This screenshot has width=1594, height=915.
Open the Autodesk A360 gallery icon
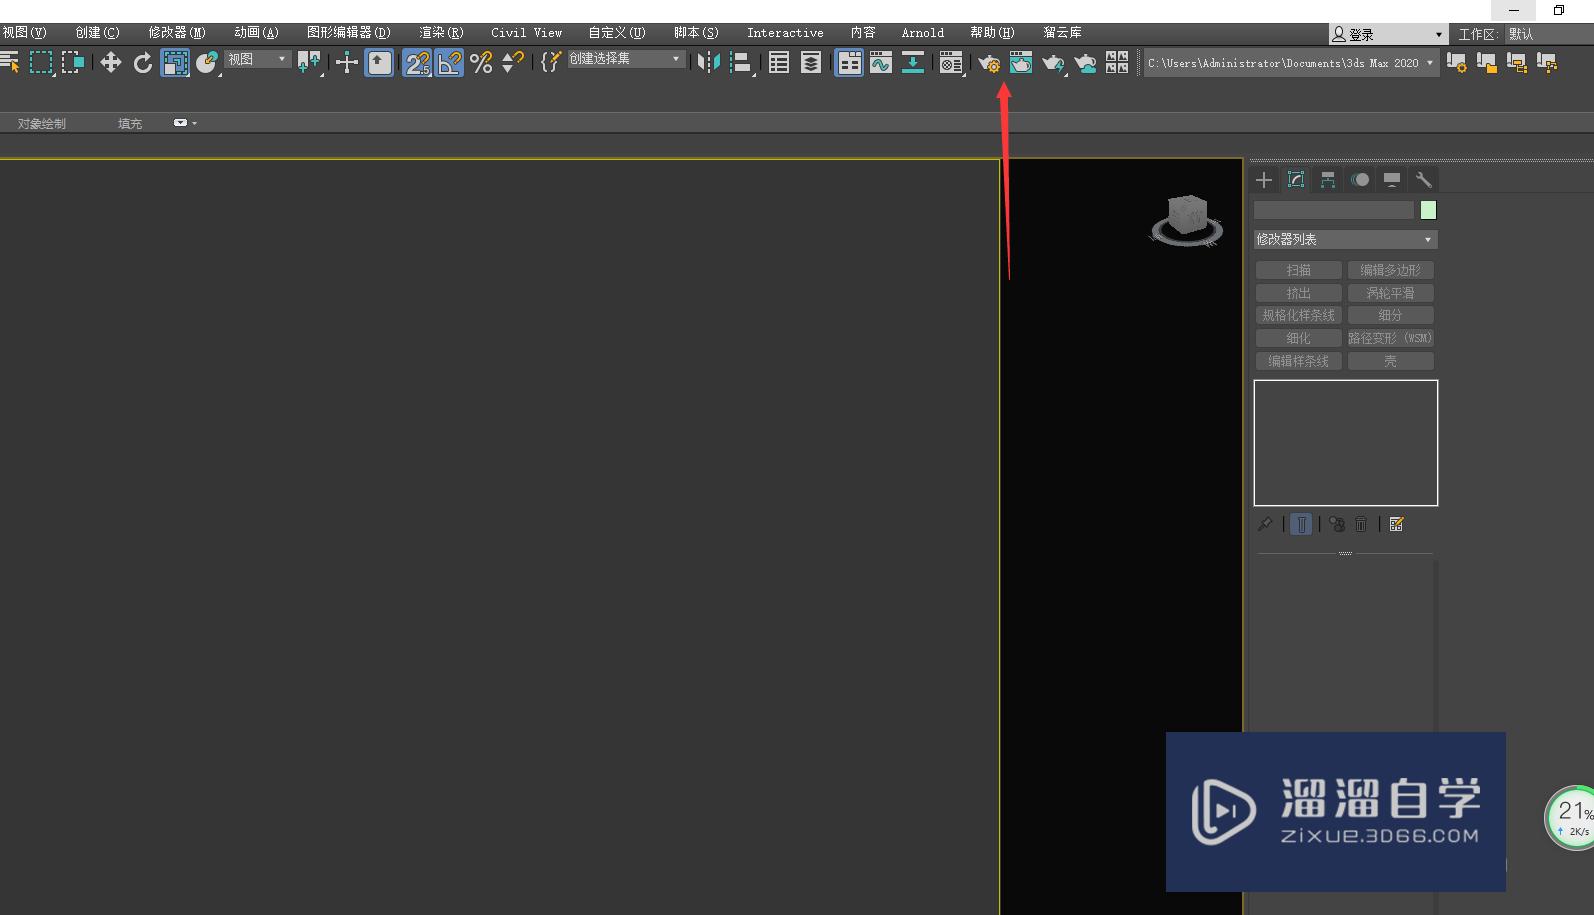pyautogui.click(x=1117, y=63)
